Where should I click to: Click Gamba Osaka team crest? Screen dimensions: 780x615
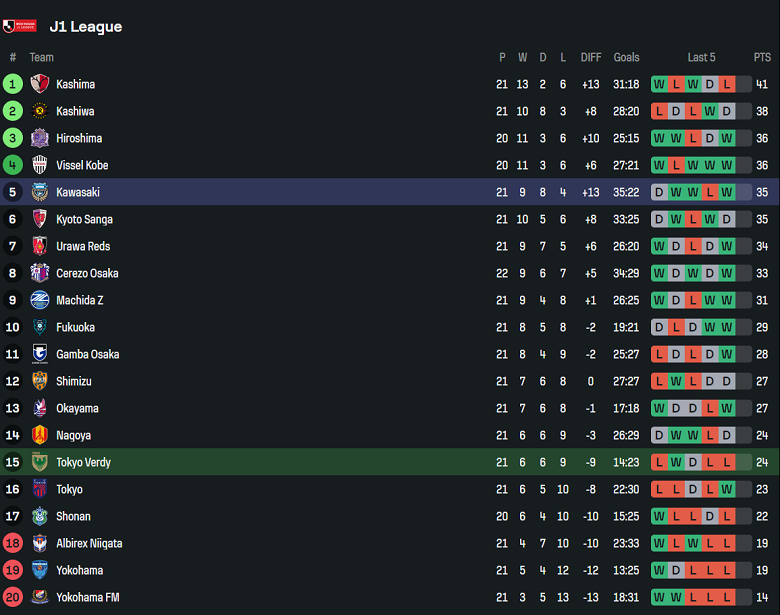click(40, 354)
